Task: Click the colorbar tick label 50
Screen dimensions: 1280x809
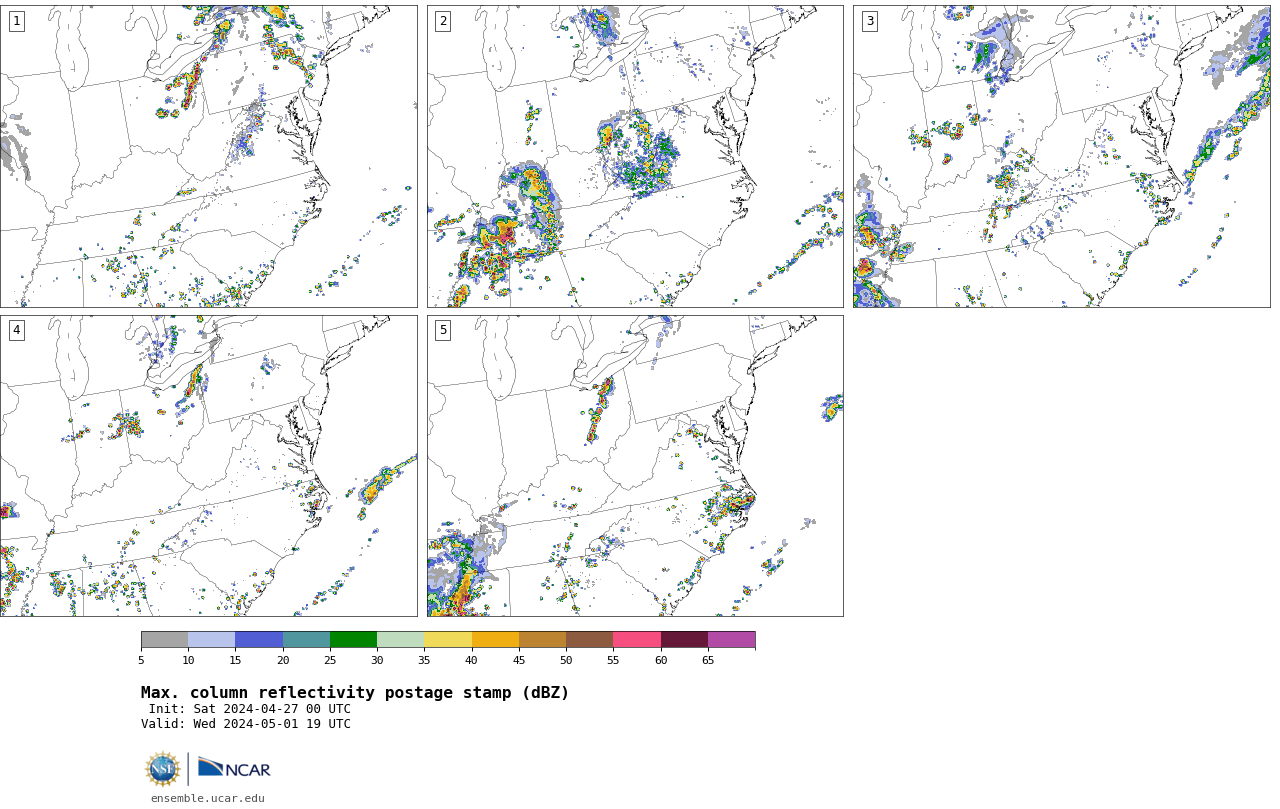Action: click(x=566, y=660)
